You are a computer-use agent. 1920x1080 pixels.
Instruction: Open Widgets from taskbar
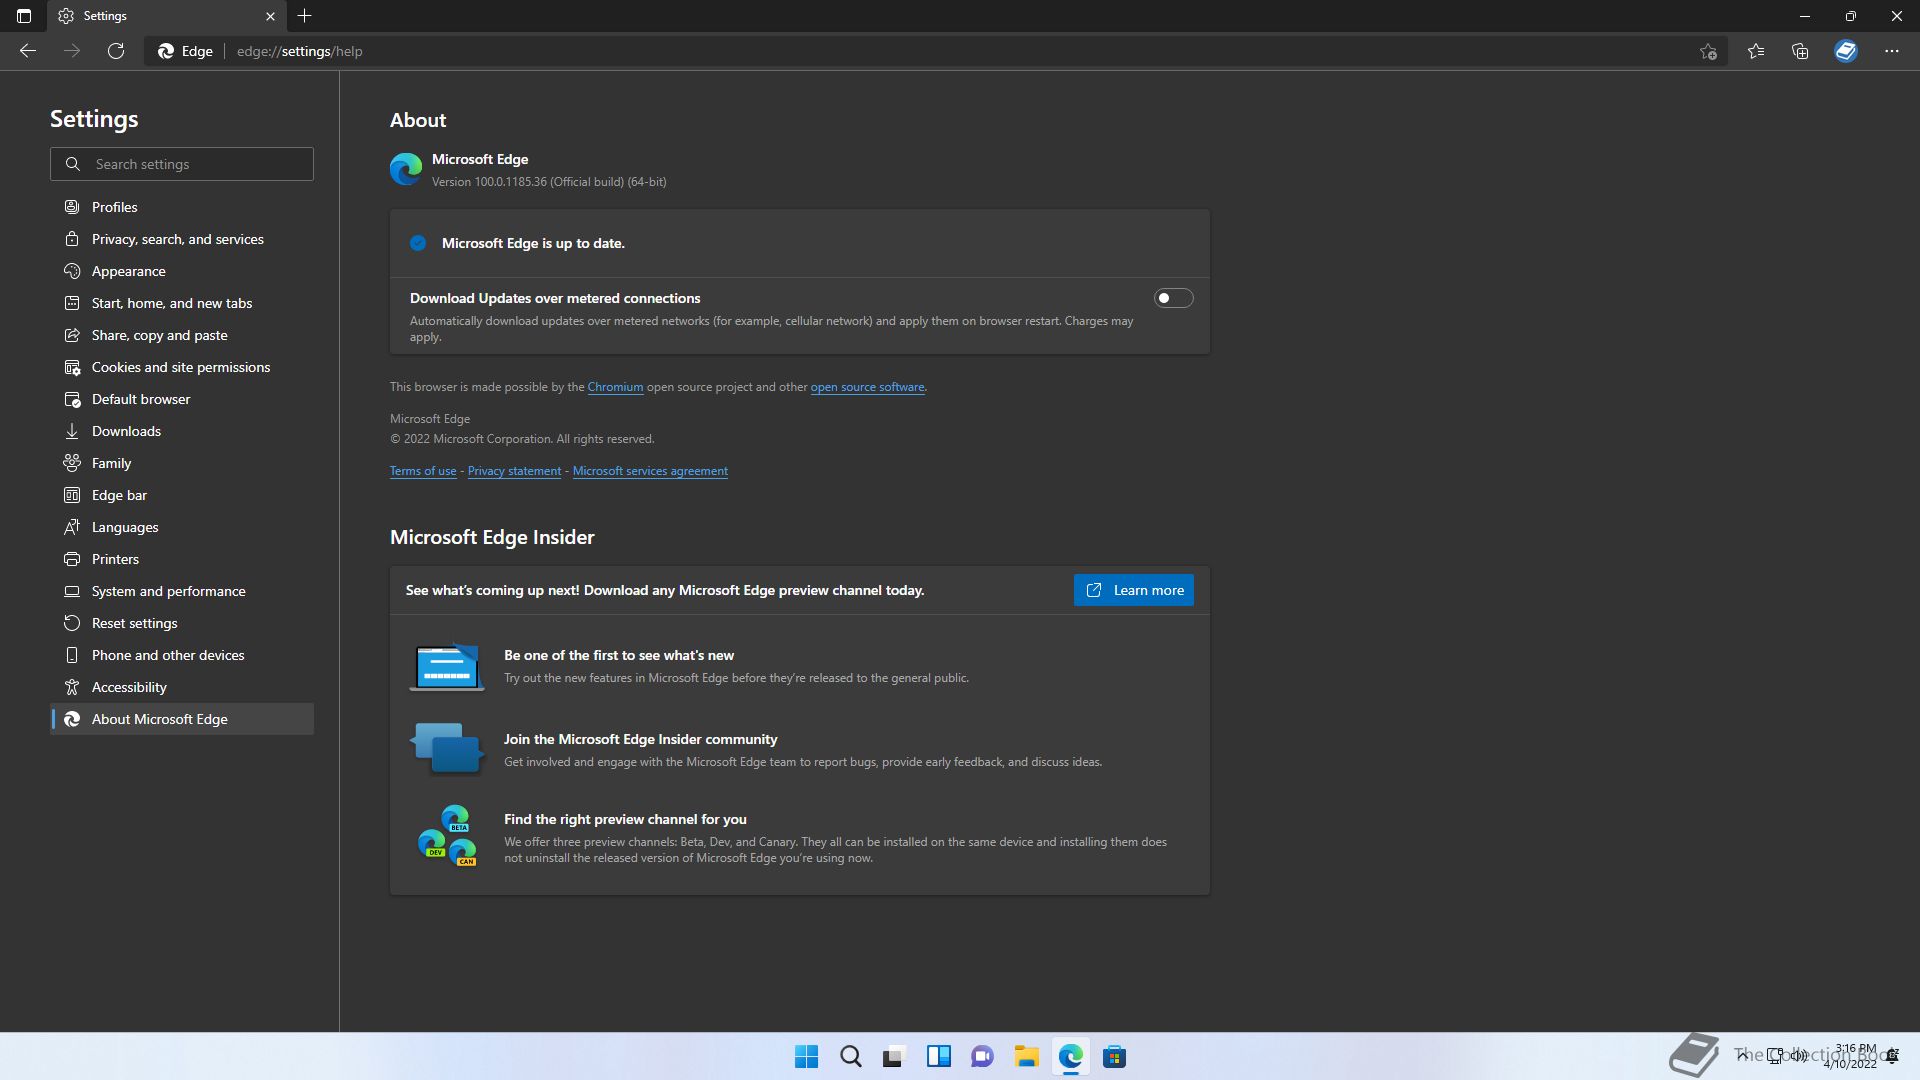click(938, 1056)
